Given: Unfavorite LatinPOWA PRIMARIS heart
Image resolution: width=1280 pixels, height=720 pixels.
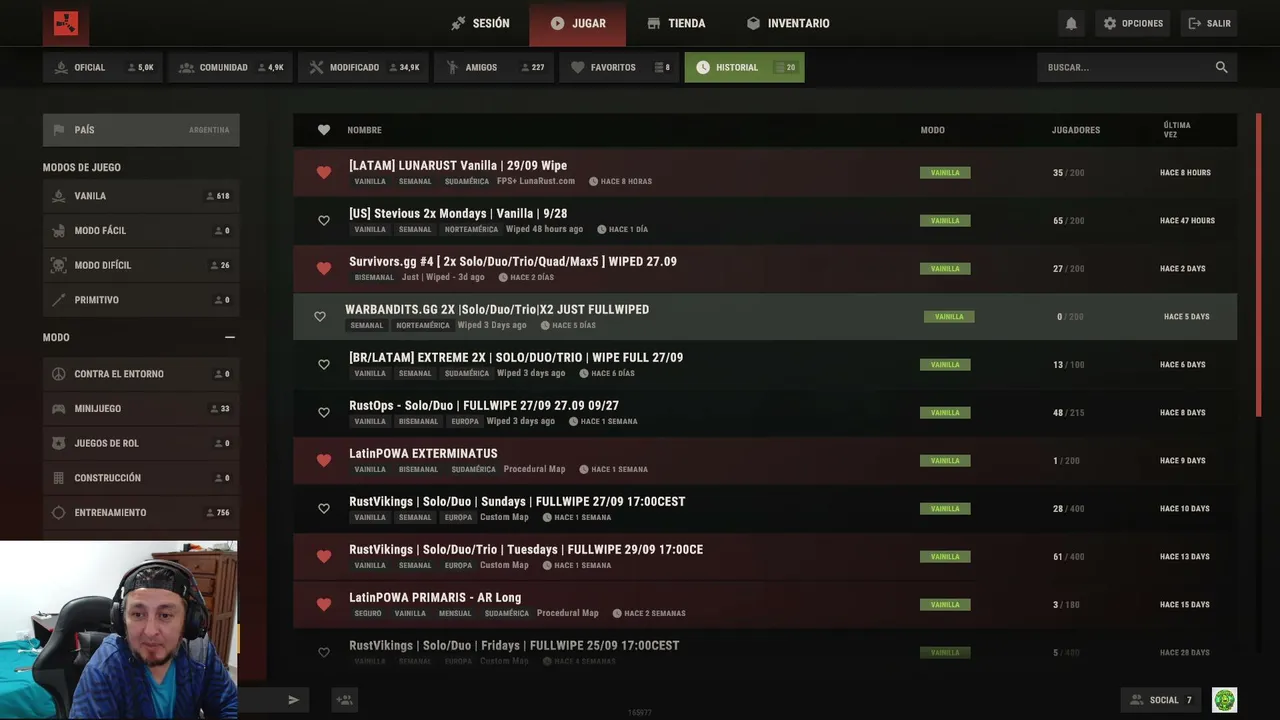Looking at the screenshot, I should click(x=324, y=605).
